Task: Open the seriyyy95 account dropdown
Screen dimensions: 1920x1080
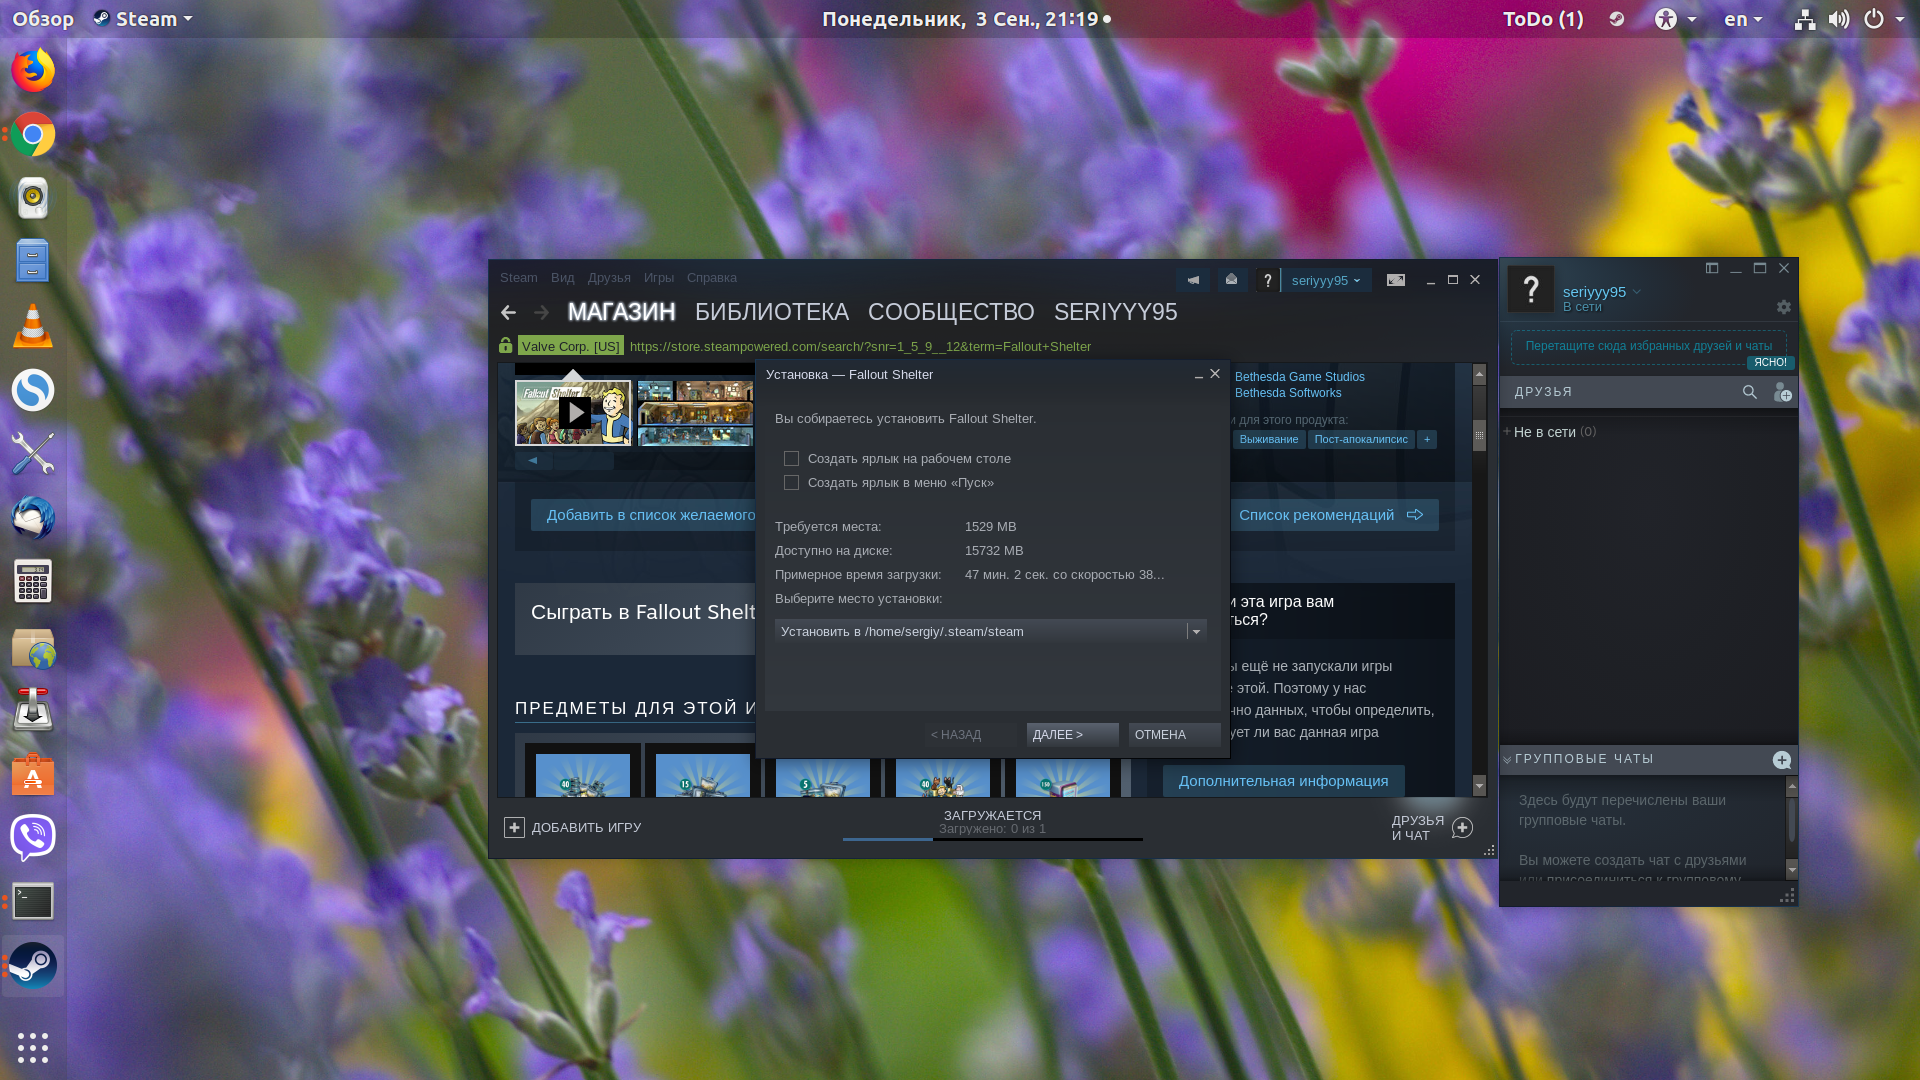Action: click(1325, 280)
